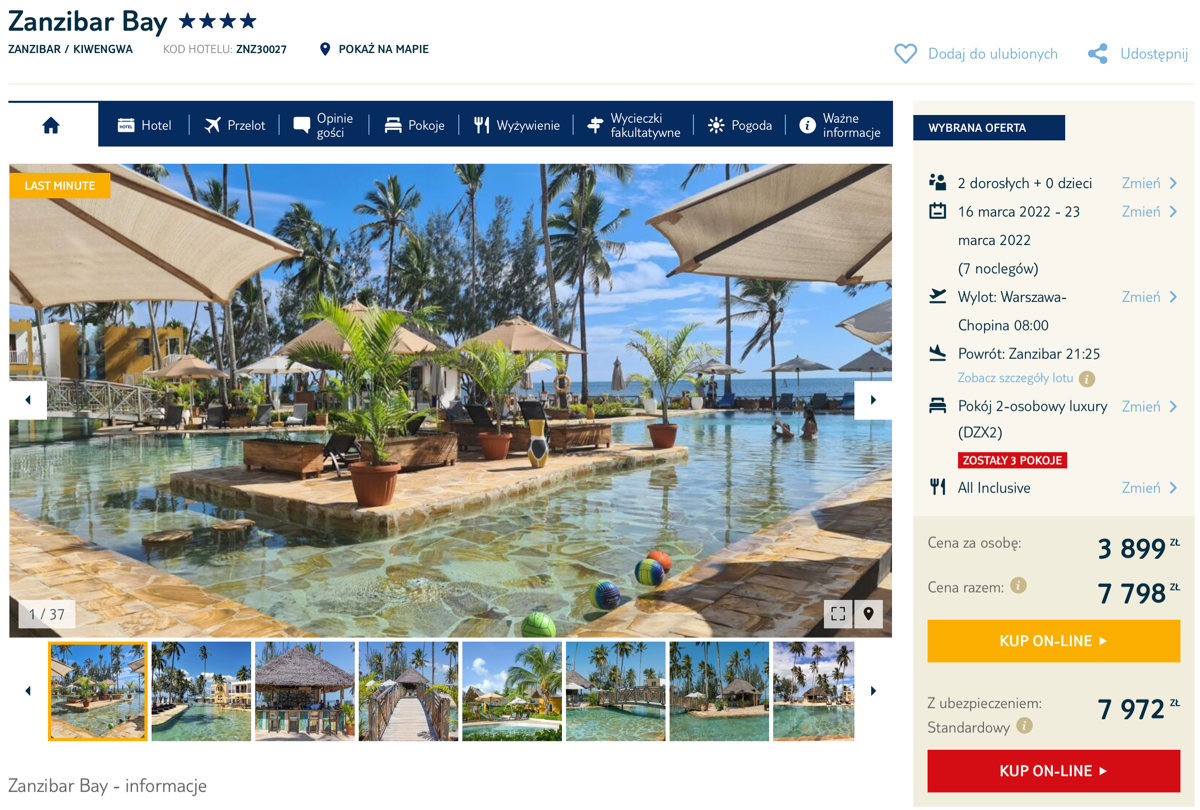Expand Zmień for travel dates

1150,211
